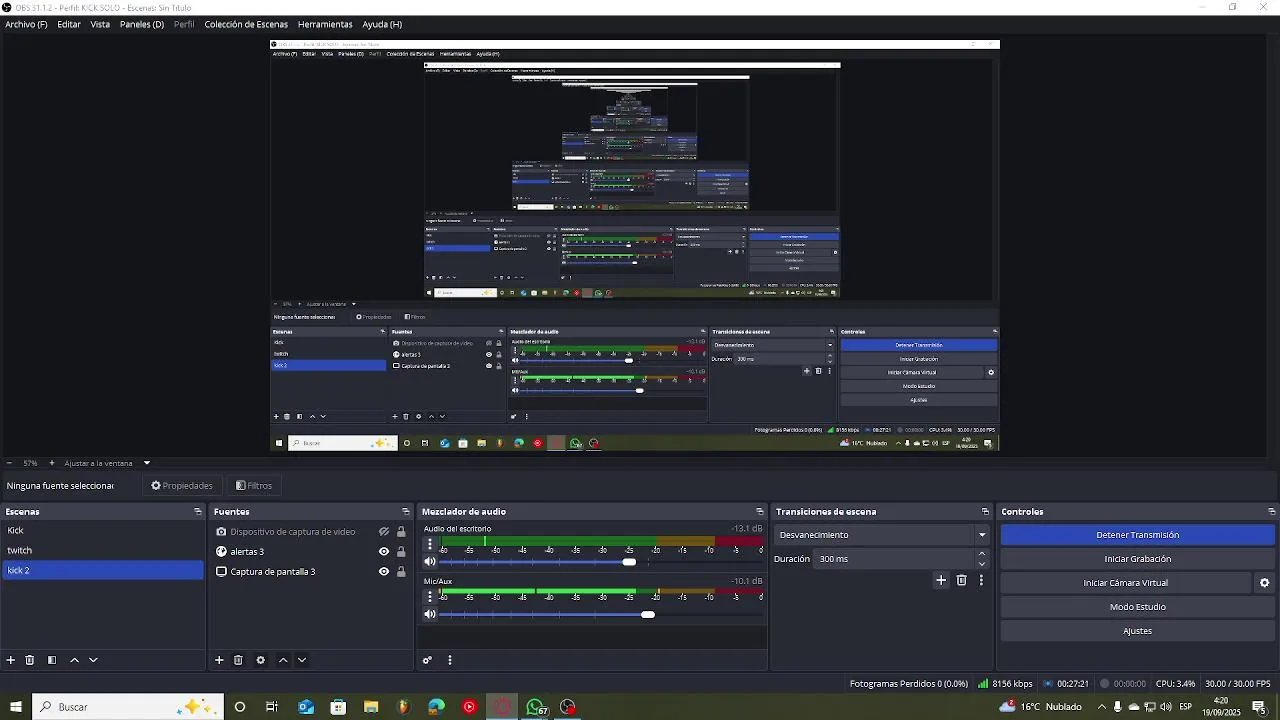Move source down arrow in Fuentes
The image size is (1280, 720).
[302, 660]
